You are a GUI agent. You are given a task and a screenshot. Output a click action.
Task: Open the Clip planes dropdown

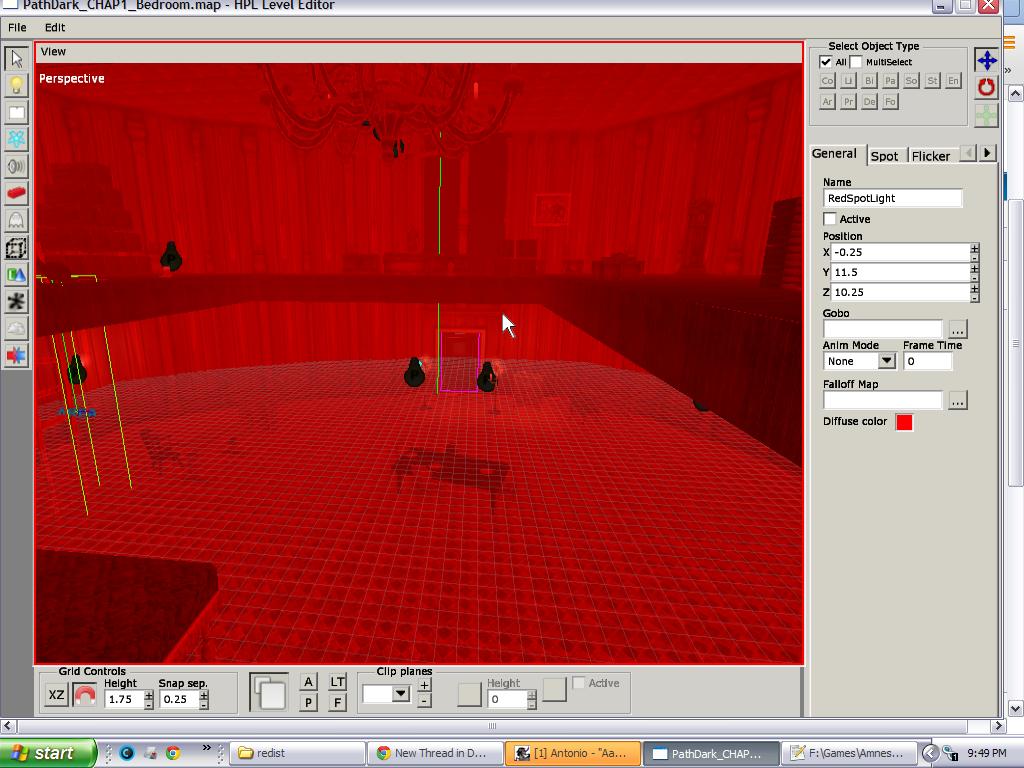pyautogui.click(x=387, y=694)
